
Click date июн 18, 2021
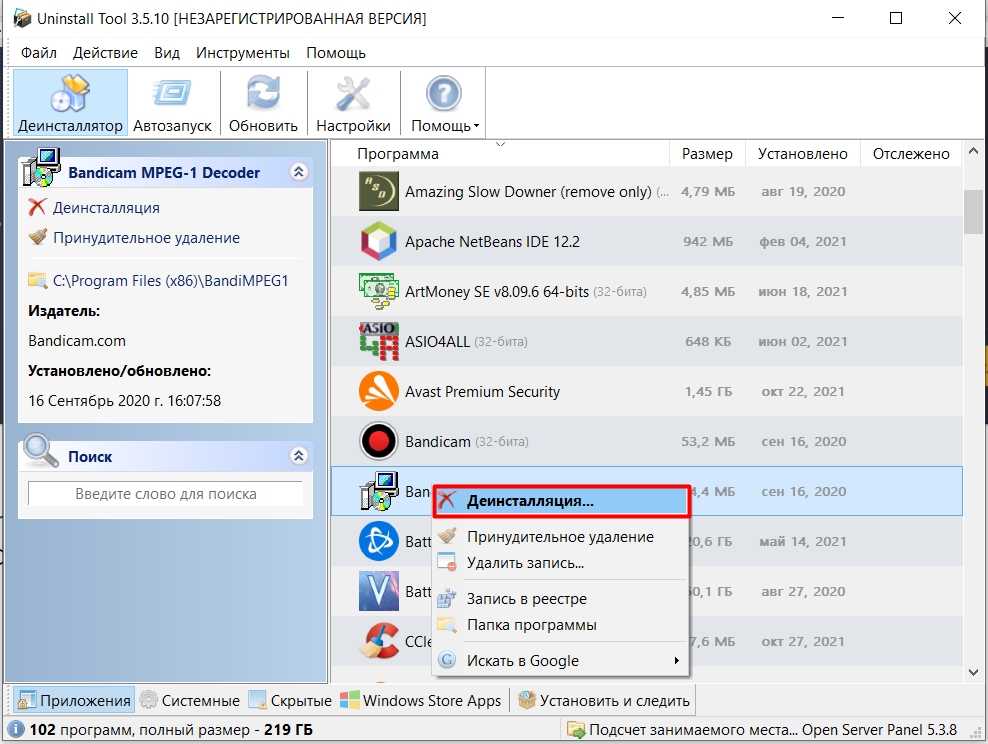tap(803, 292)
